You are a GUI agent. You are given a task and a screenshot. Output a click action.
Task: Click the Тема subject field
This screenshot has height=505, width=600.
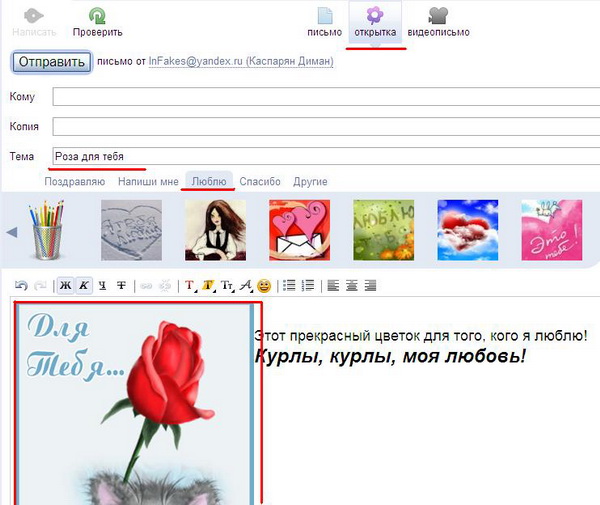tap(326, 156)
